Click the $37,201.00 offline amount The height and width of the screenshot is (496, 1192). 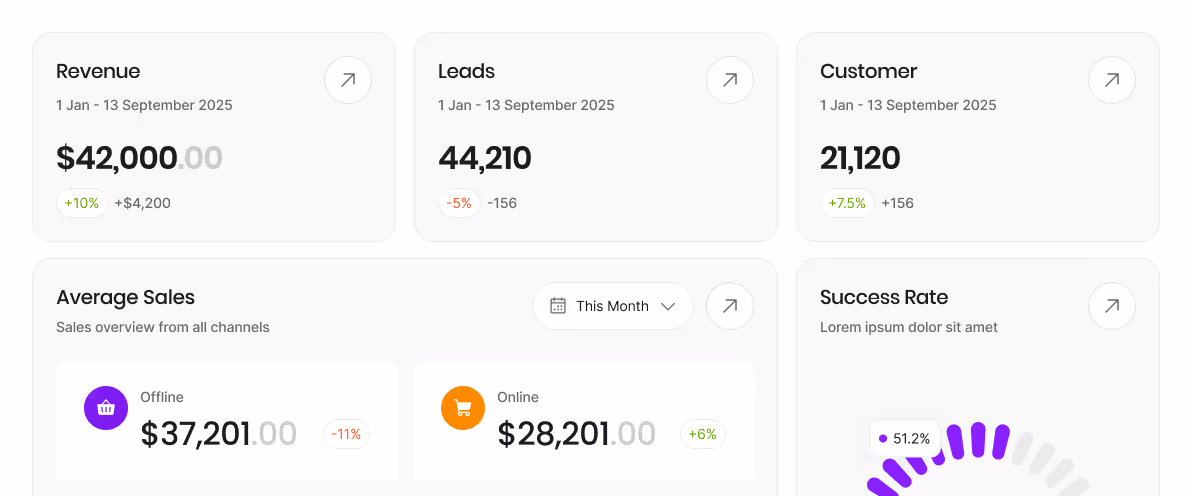(x=218, y=434)
